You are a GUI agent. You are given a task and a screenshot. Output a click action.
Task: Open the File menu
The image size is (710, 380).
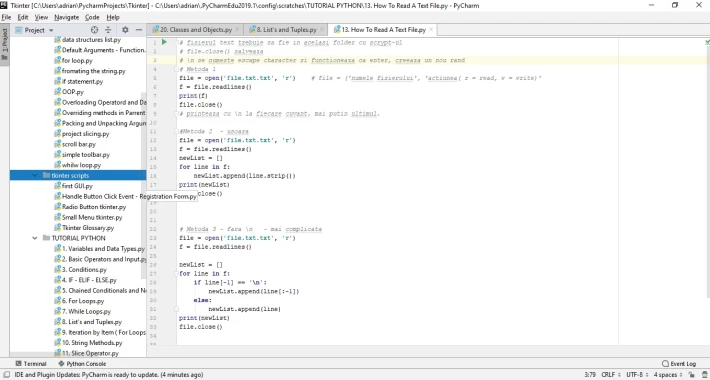(6, 17)
